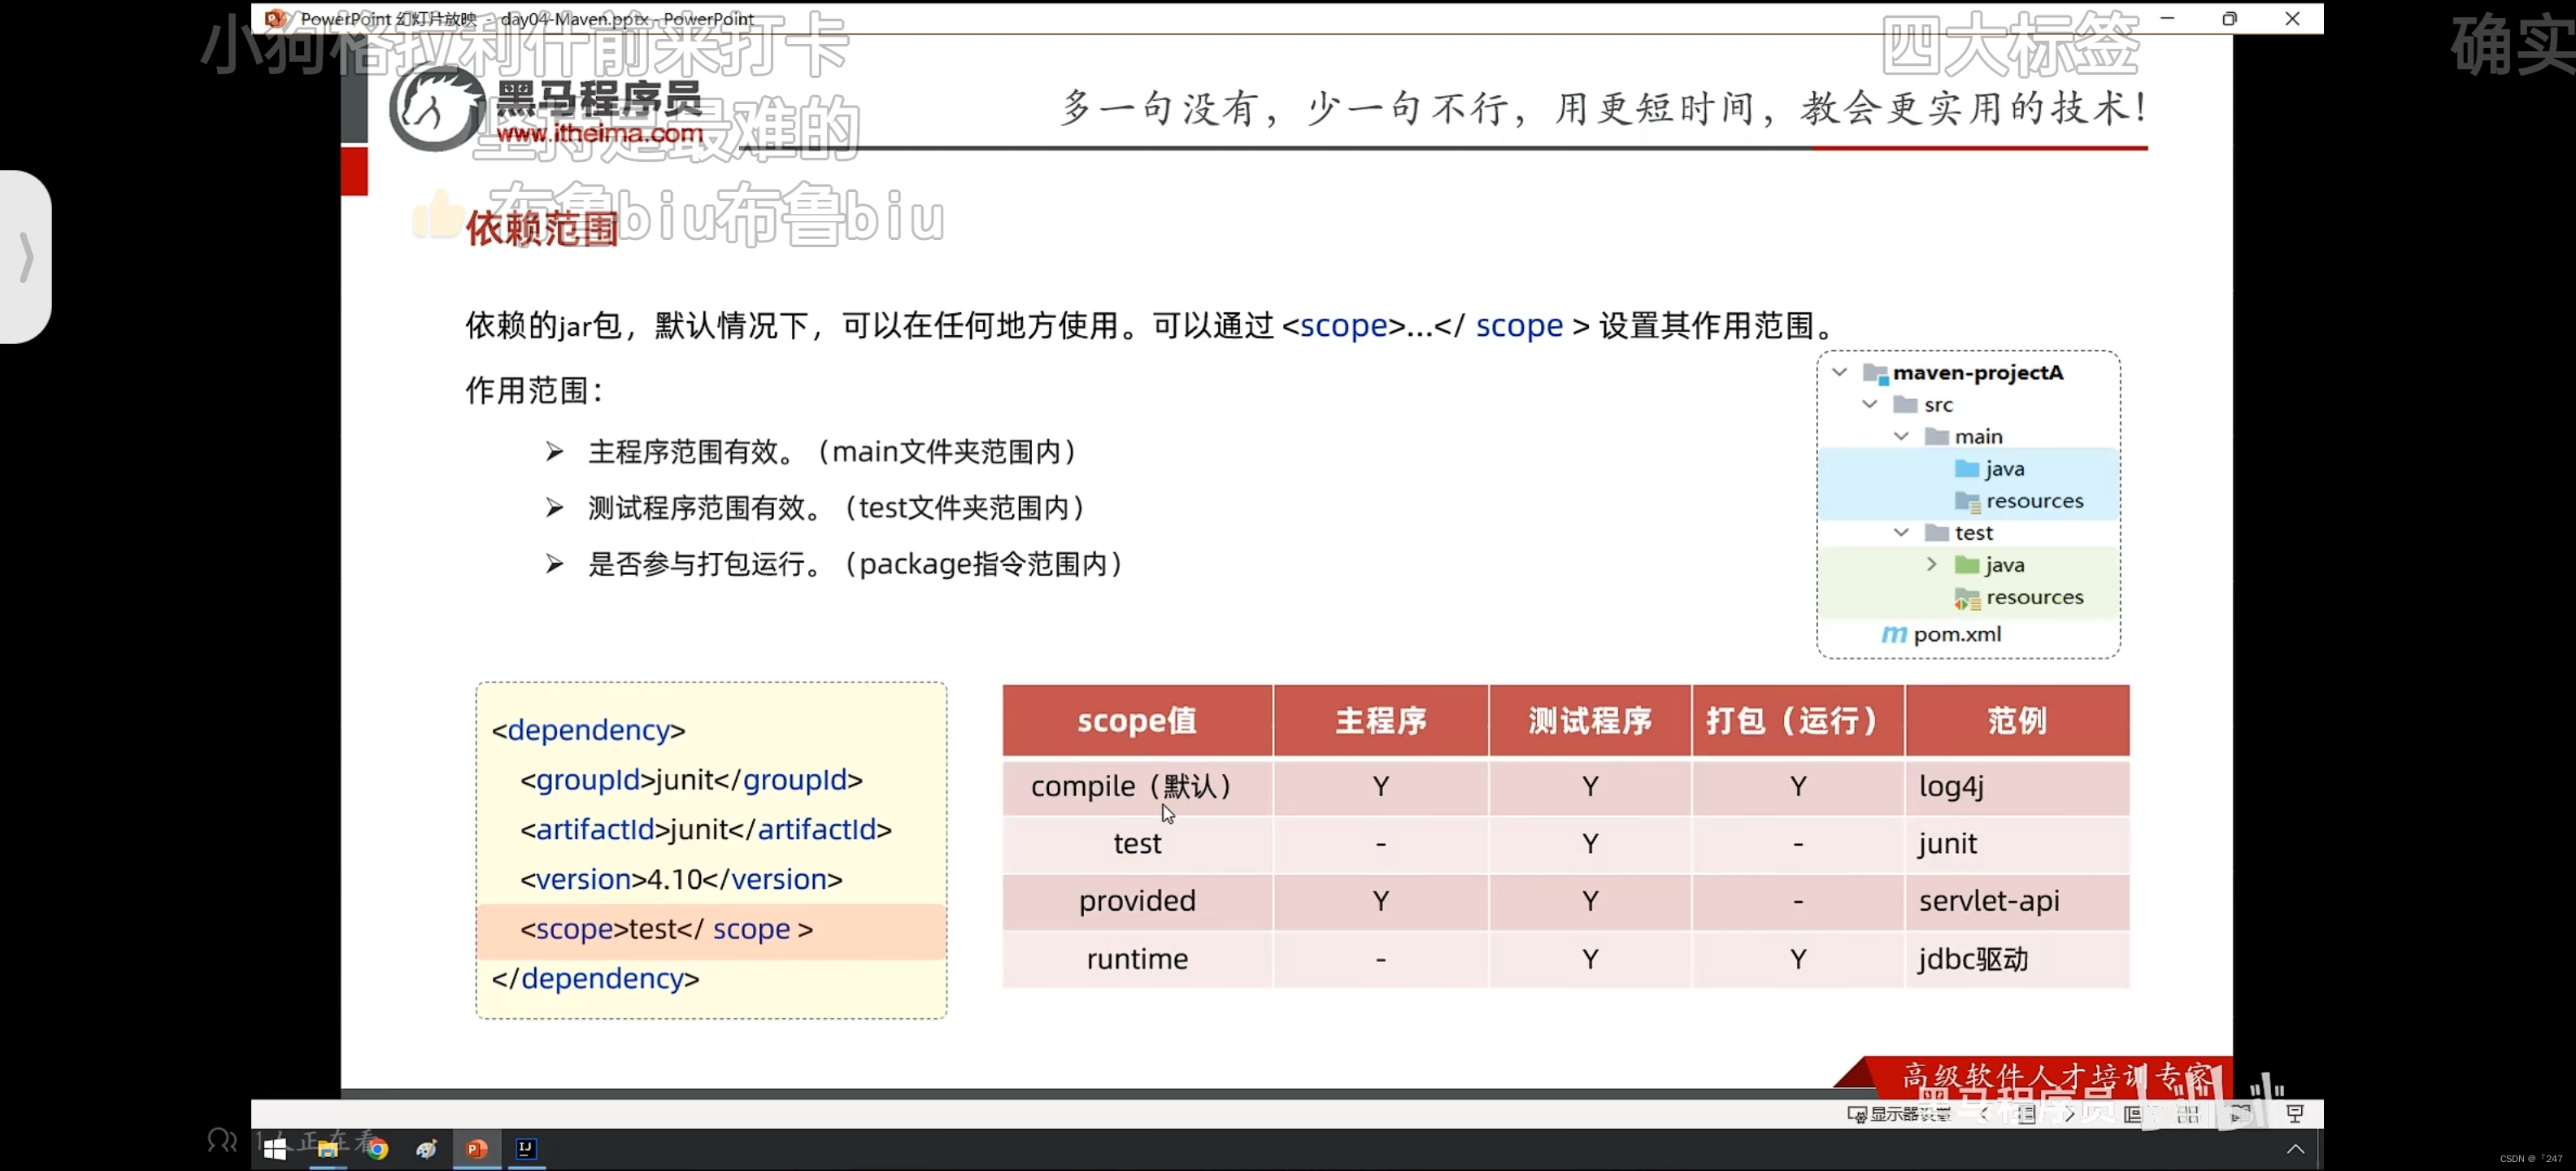This screenshot has height=1171, width=2576.
Task: Click the PowerPoint app icon in the title bar
Action: tap(276, 18)
